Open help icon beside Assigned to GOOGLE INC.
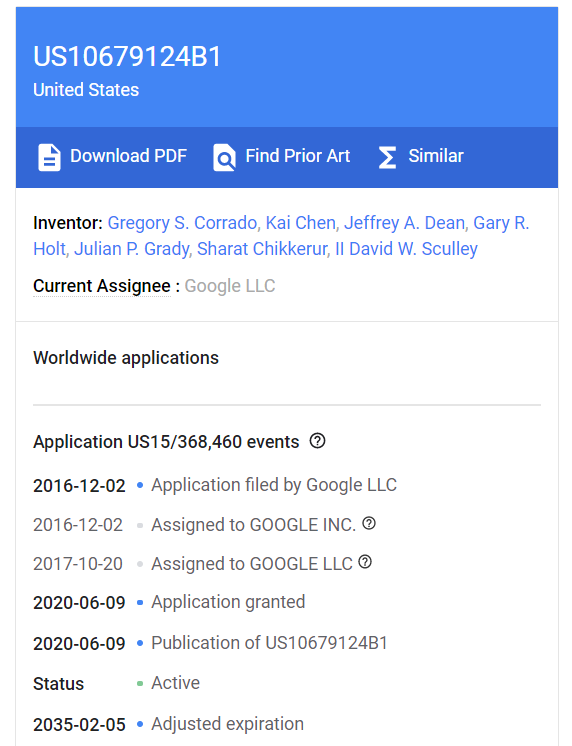Viewport: 572px width, 746px height. pyautogui.click(x=369, y=523)
